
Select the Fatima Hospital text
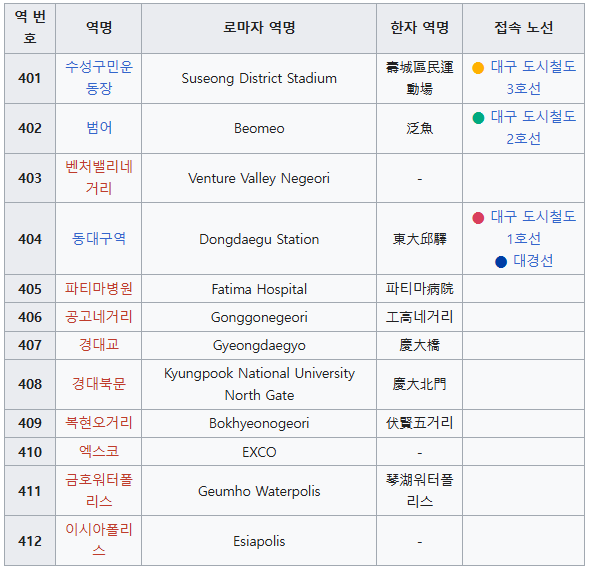click(x=259, y=289)
